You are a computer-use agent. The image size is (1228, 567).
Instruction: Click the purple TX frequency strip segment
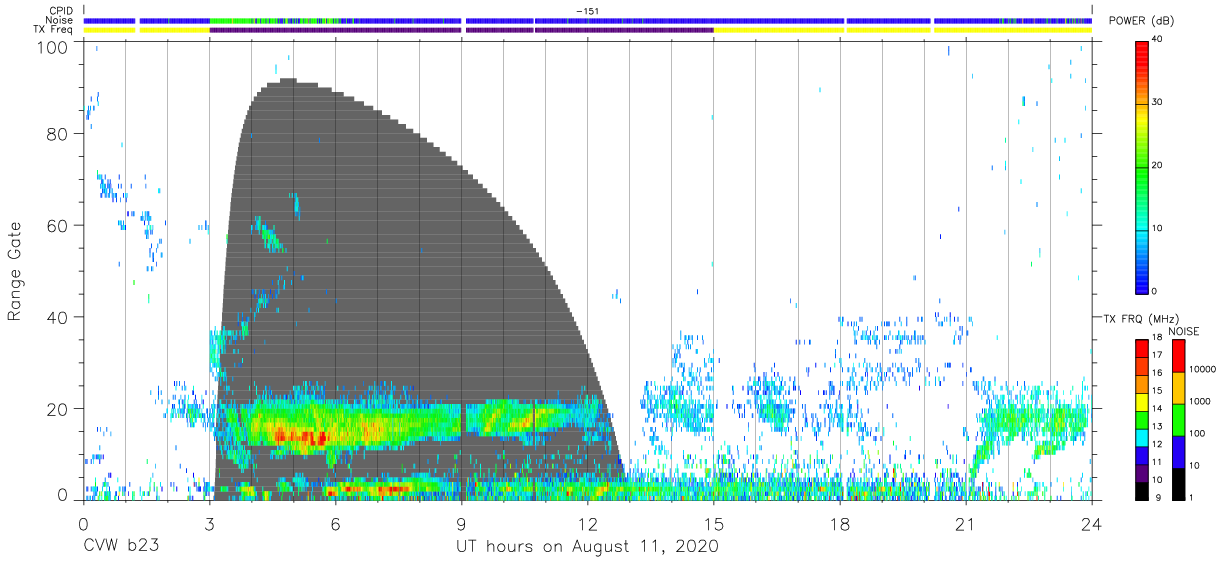(461, 30)
